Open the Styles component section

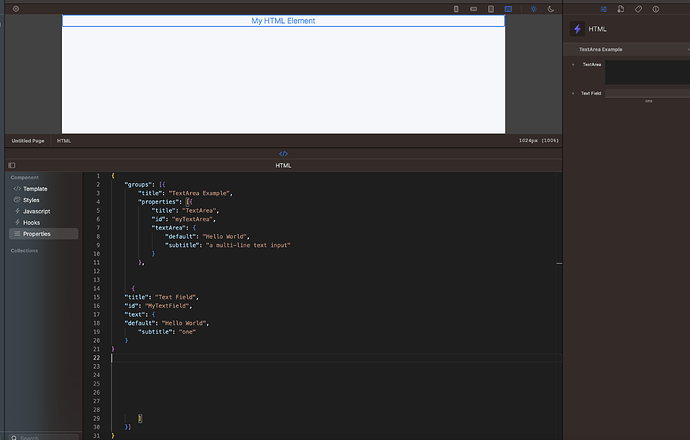click(44, 200)
